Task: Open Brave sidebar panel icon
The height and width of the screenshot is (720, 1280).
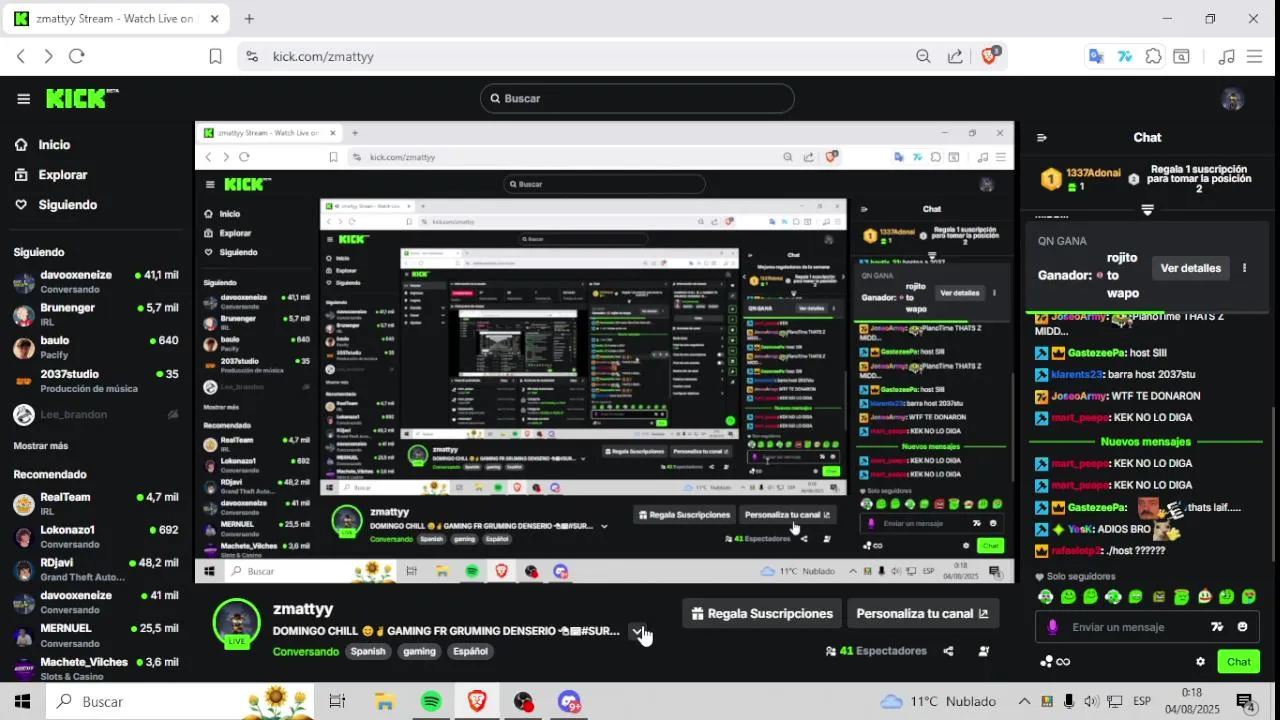Action: [x=1181, y=57]
